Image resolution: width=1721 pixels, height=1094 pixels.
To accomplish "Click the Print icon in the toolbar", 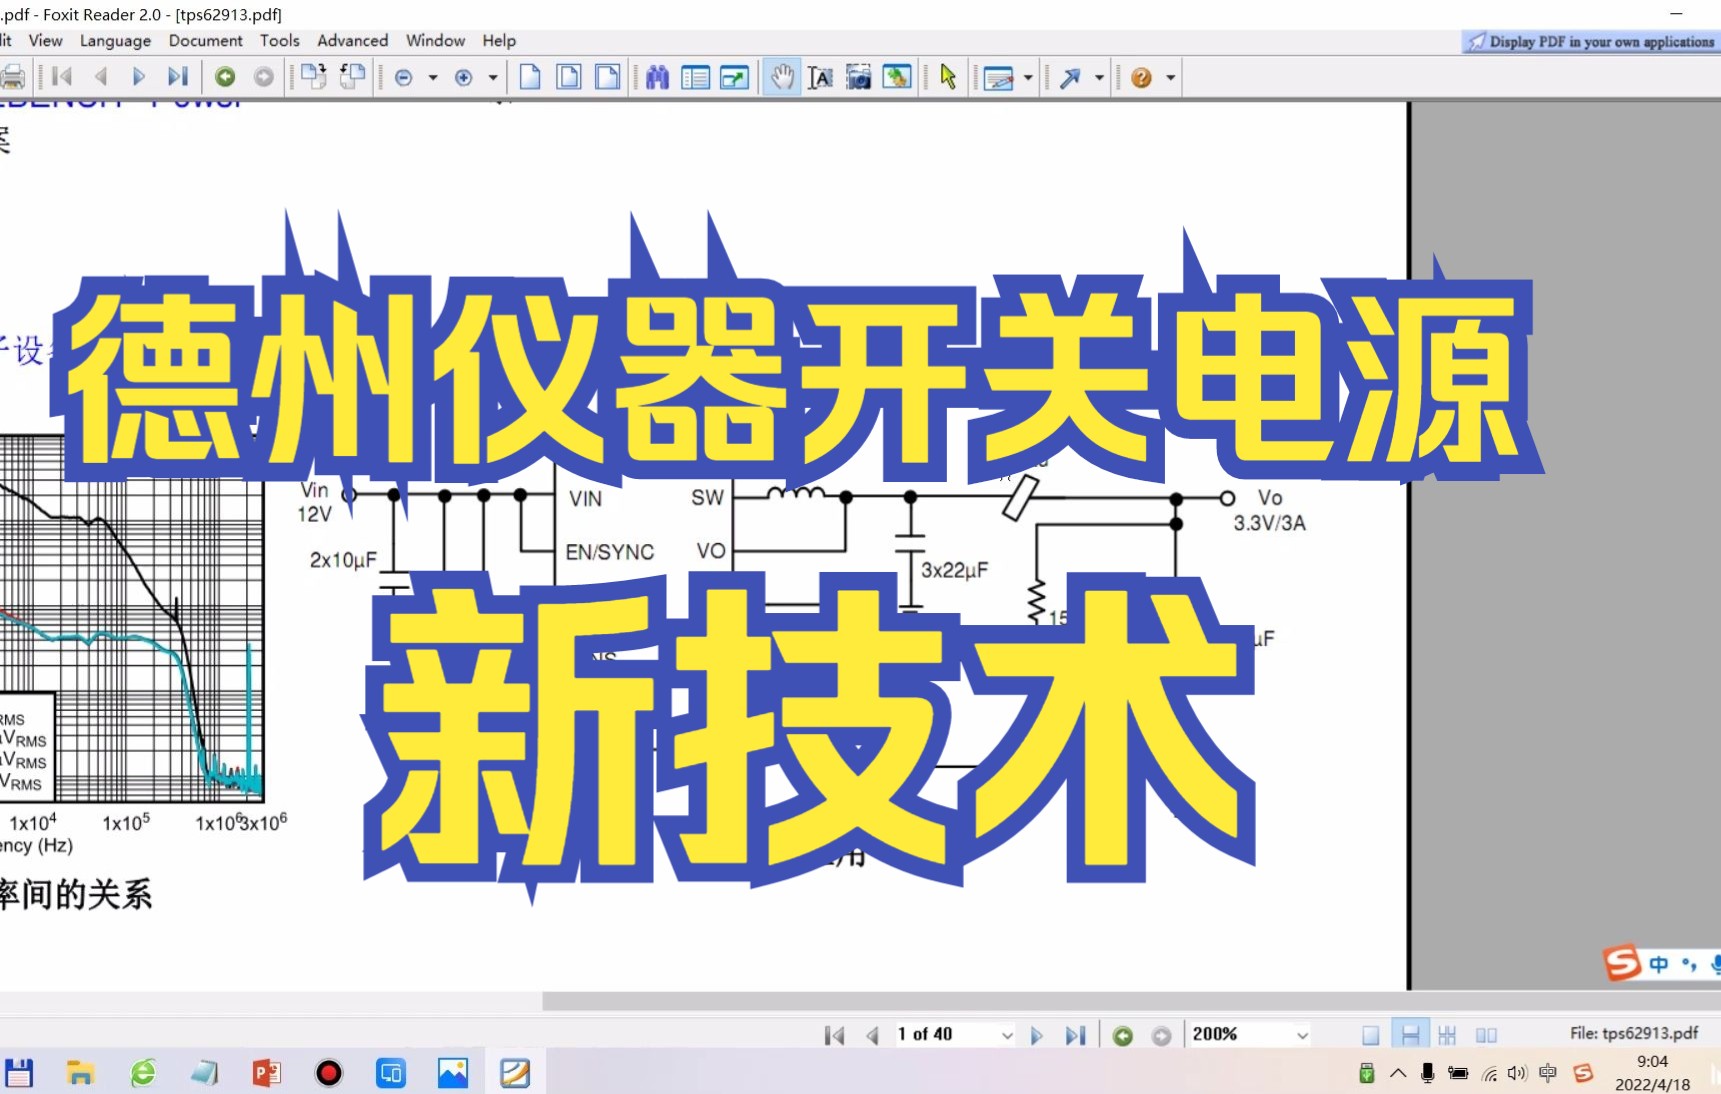I will [x=12, y=77].
